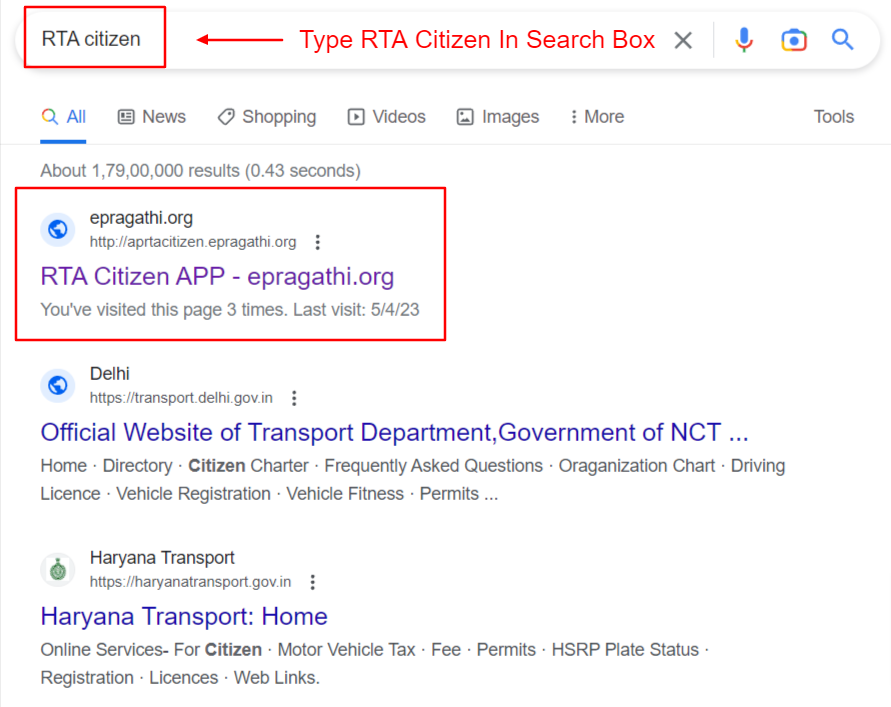Click the http://aprtacitizen.epragathi.org URL text

pos(193,242)
